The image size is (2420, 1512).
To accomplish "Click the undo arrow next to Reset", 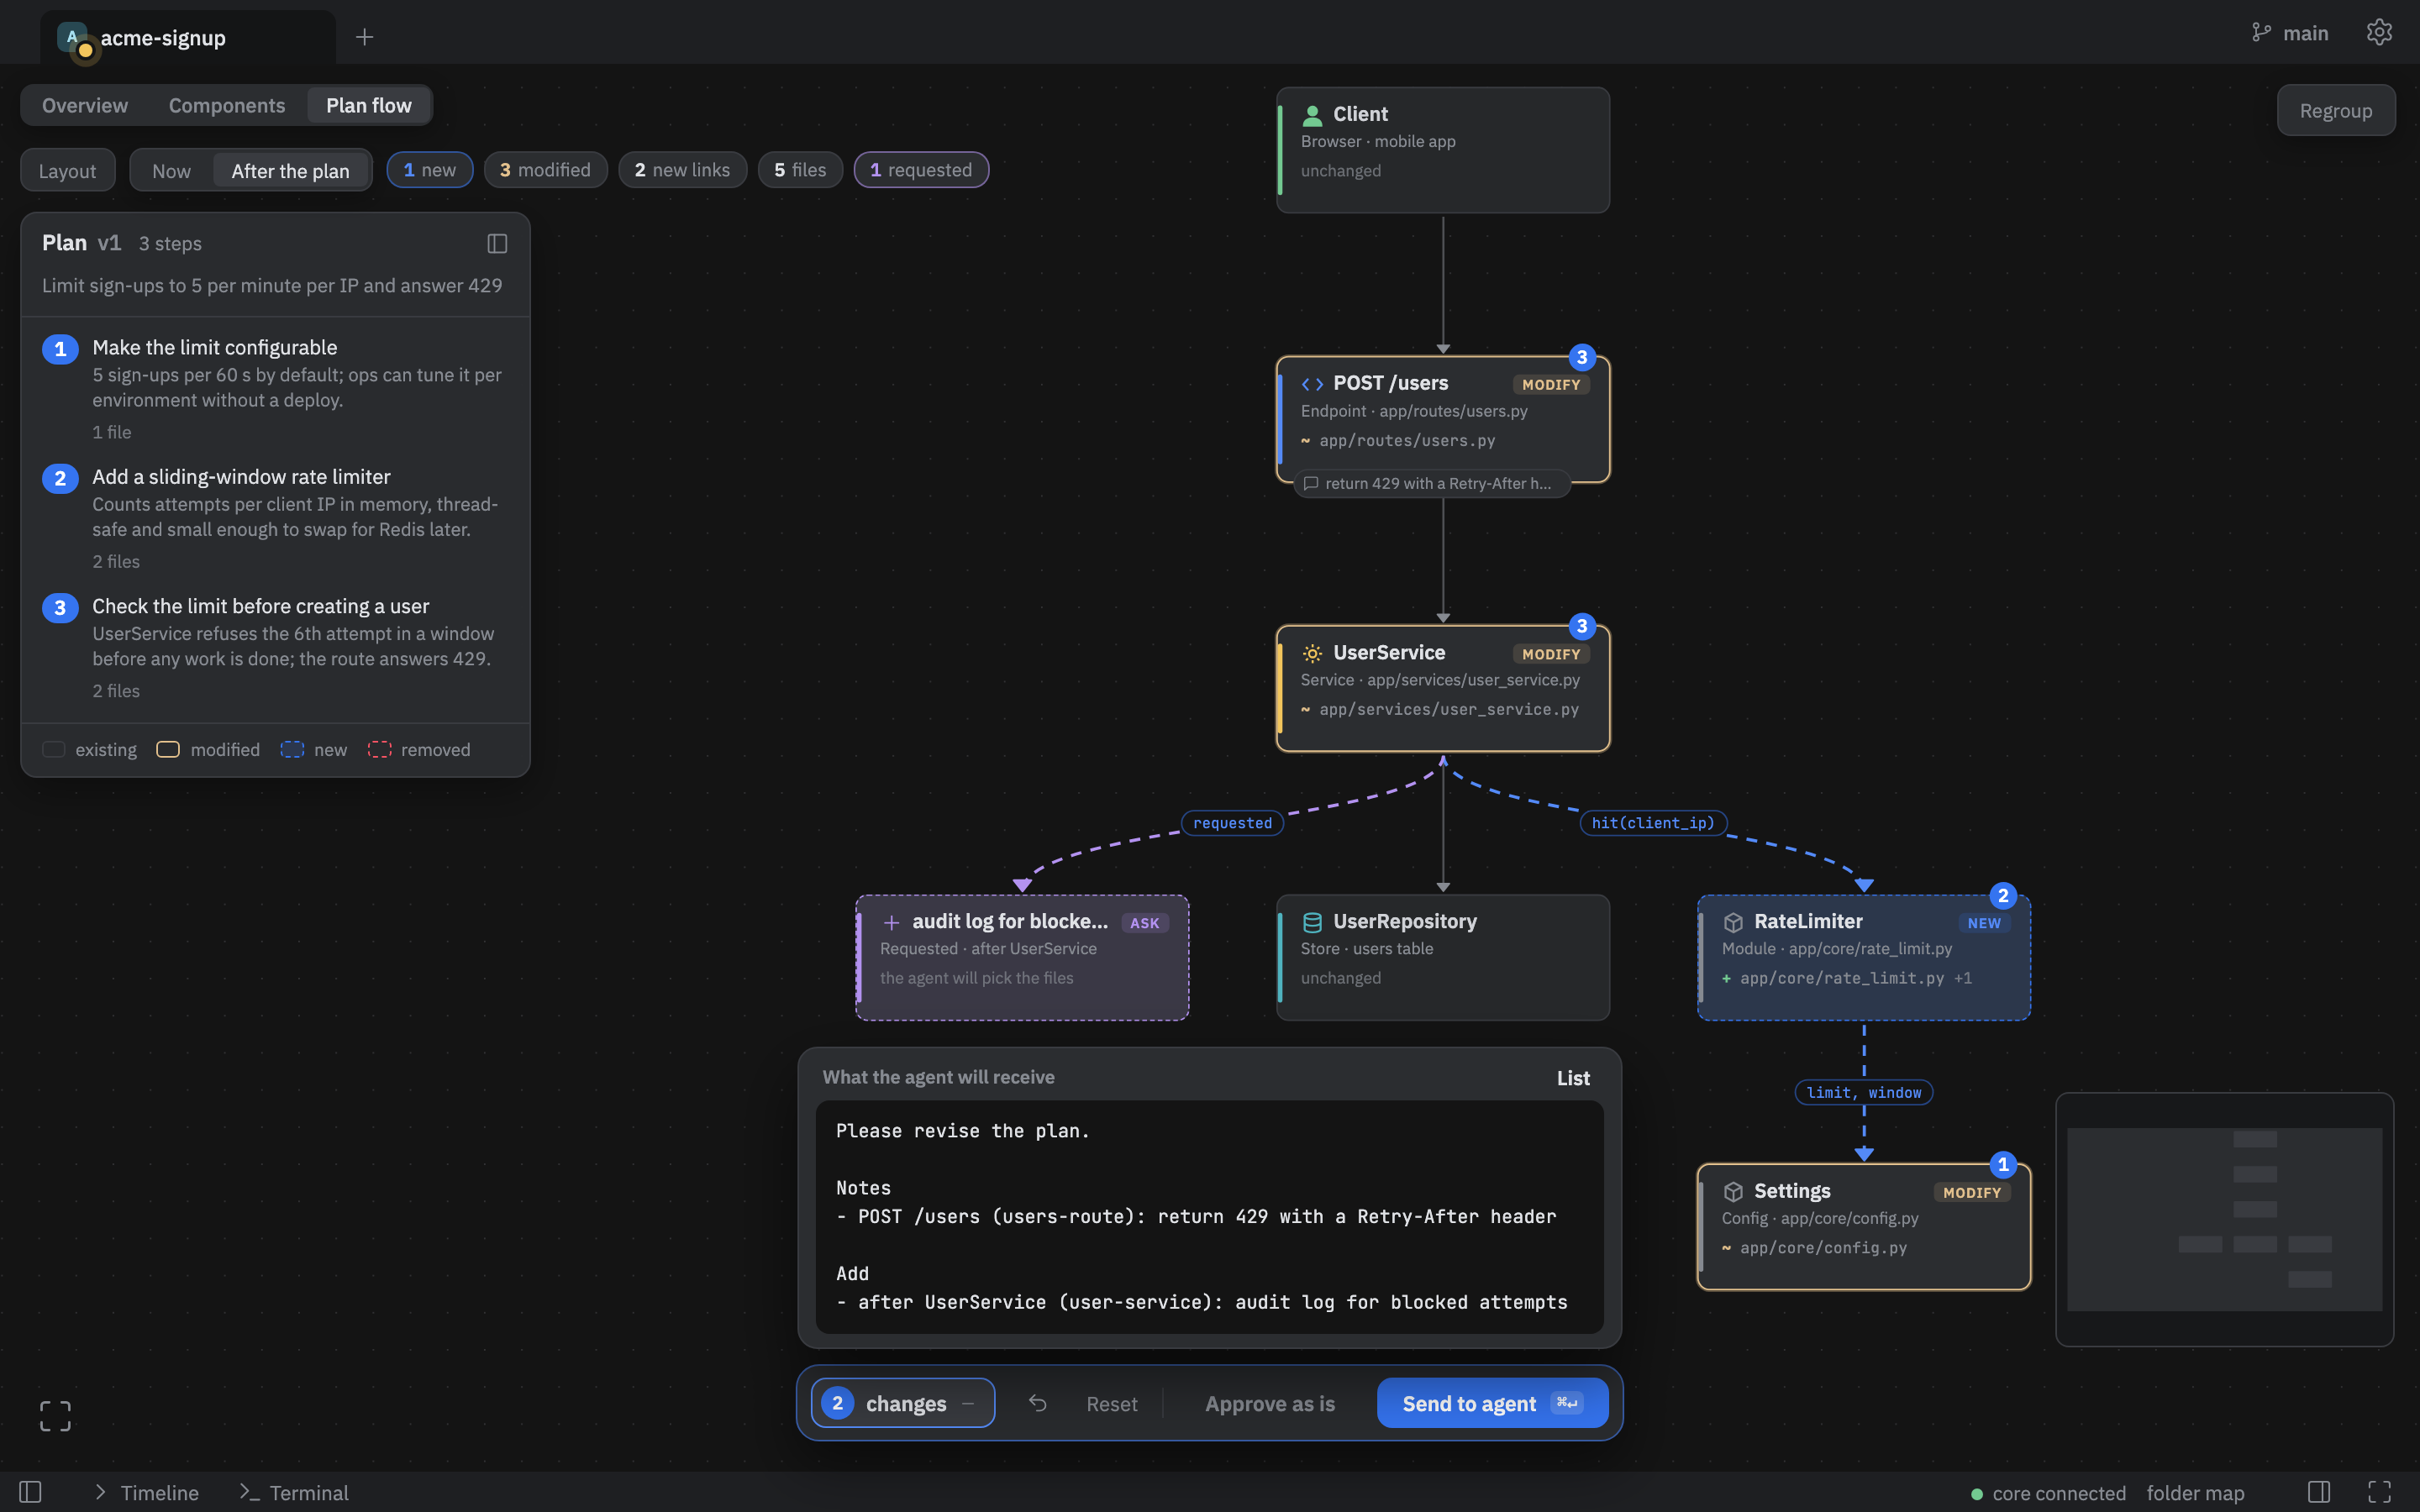I will tap(1037, 1403).
